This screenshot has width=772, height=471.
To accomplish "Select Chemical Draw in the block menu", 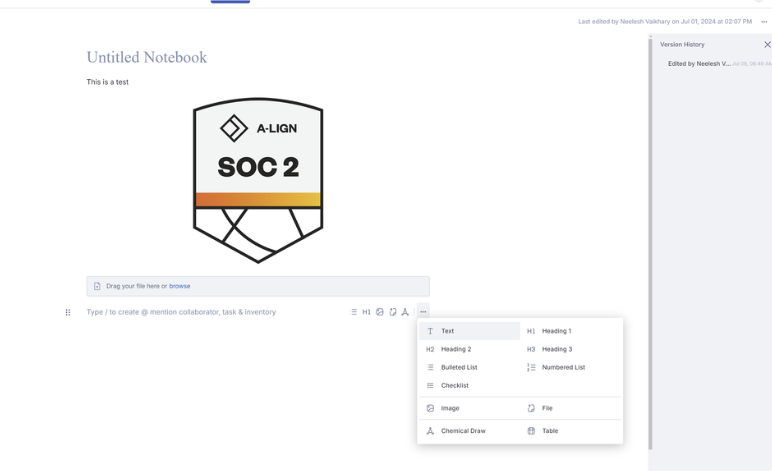I will (x=469, y=431).
